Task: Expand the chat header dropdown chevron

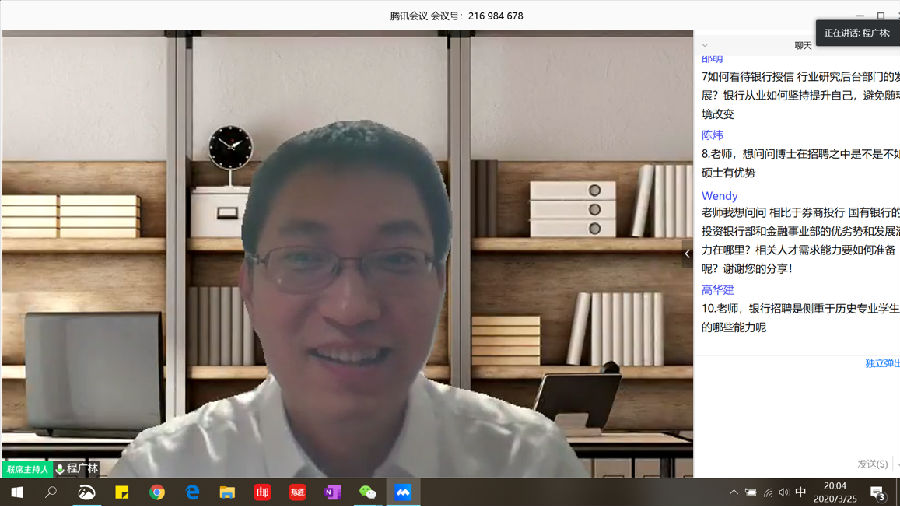Action: tap(705, 45)
